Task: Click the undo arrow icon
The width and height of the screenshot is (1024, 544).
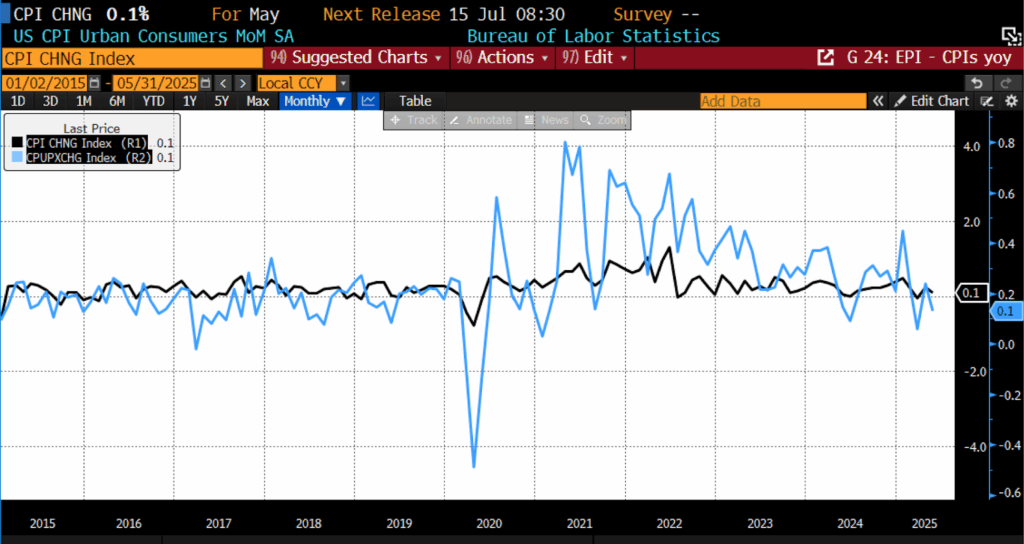Action: [977, 82]
